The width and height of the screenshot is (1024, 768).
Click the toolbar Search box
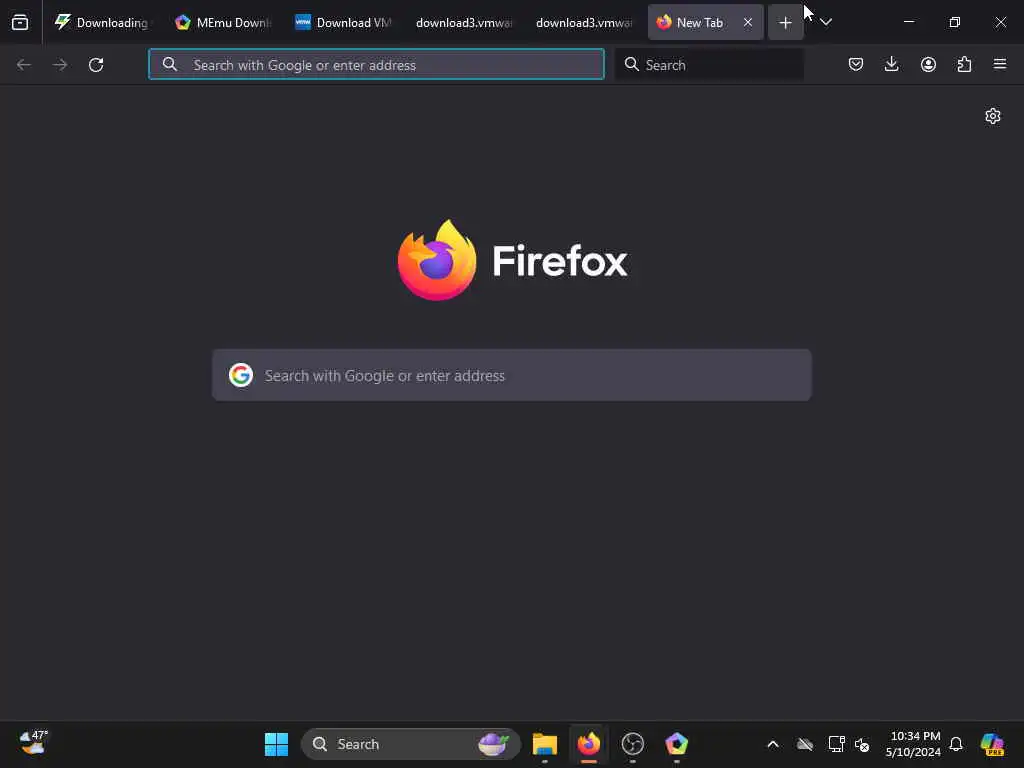[709, 65]
